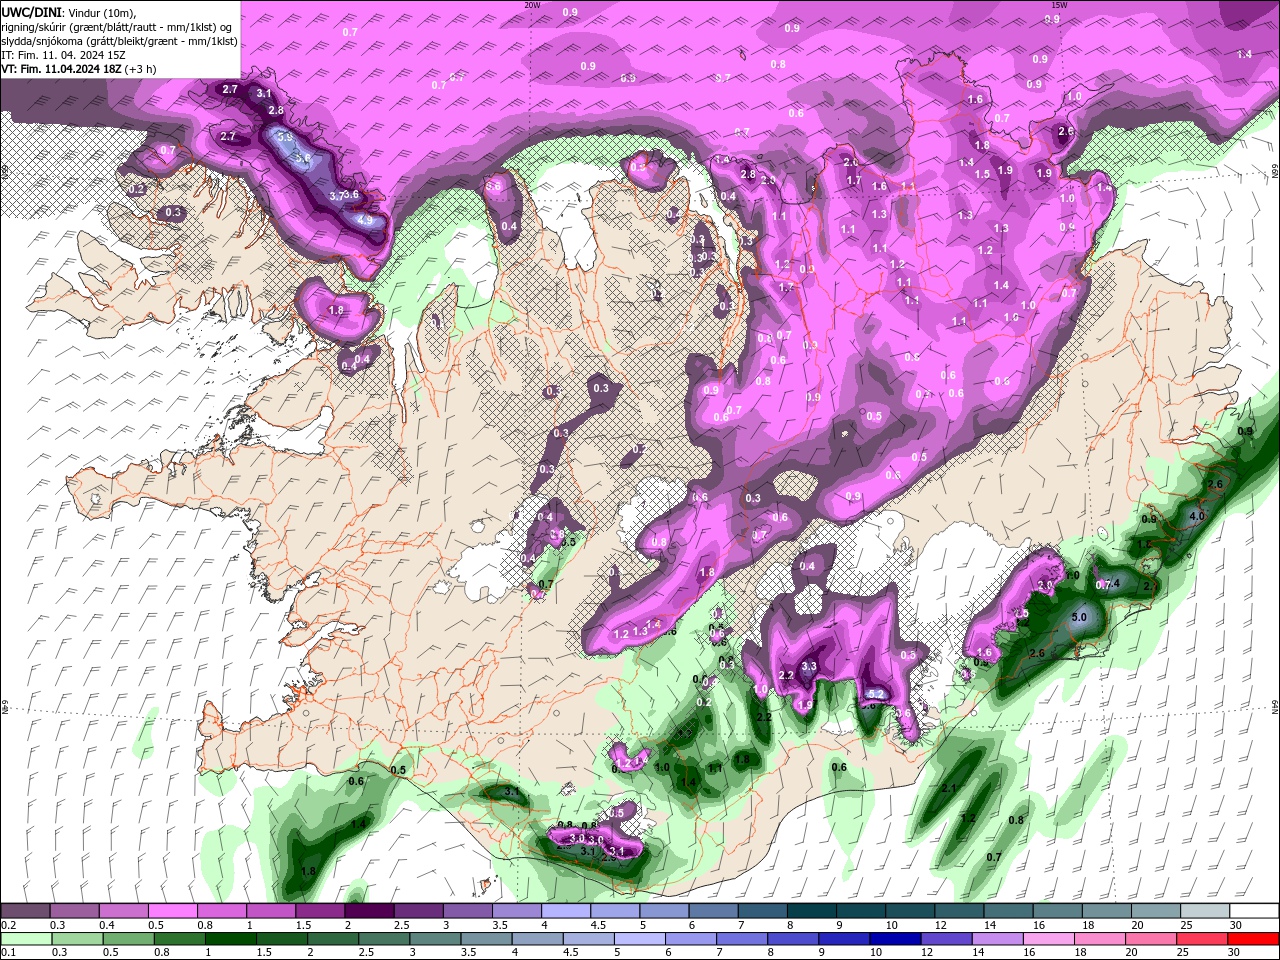Screen dimensions: 1280x960
Task: Pick the light green swatch between 0.3 and 0.5 in the rain legend
Action: click(x=78, y=939)
